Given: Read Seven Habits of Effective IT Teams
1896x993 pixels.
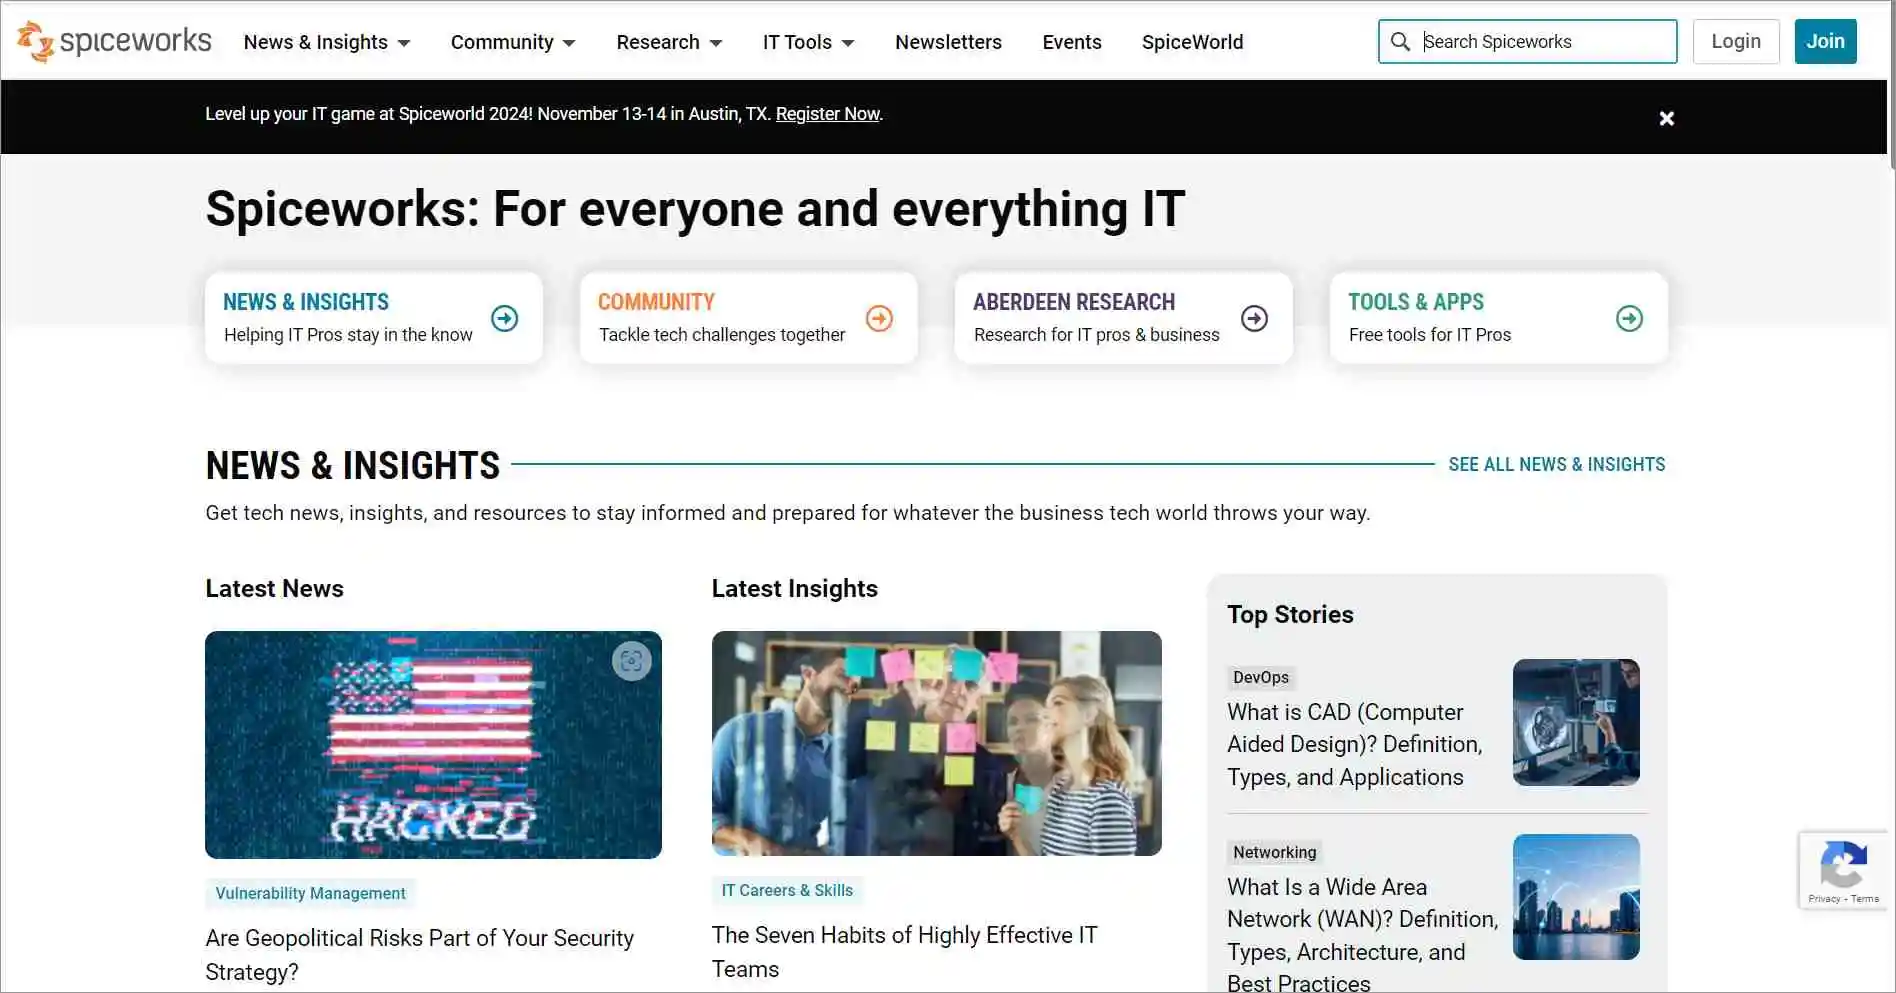Looking at the screenshot, I should click(x=904, y=951).
